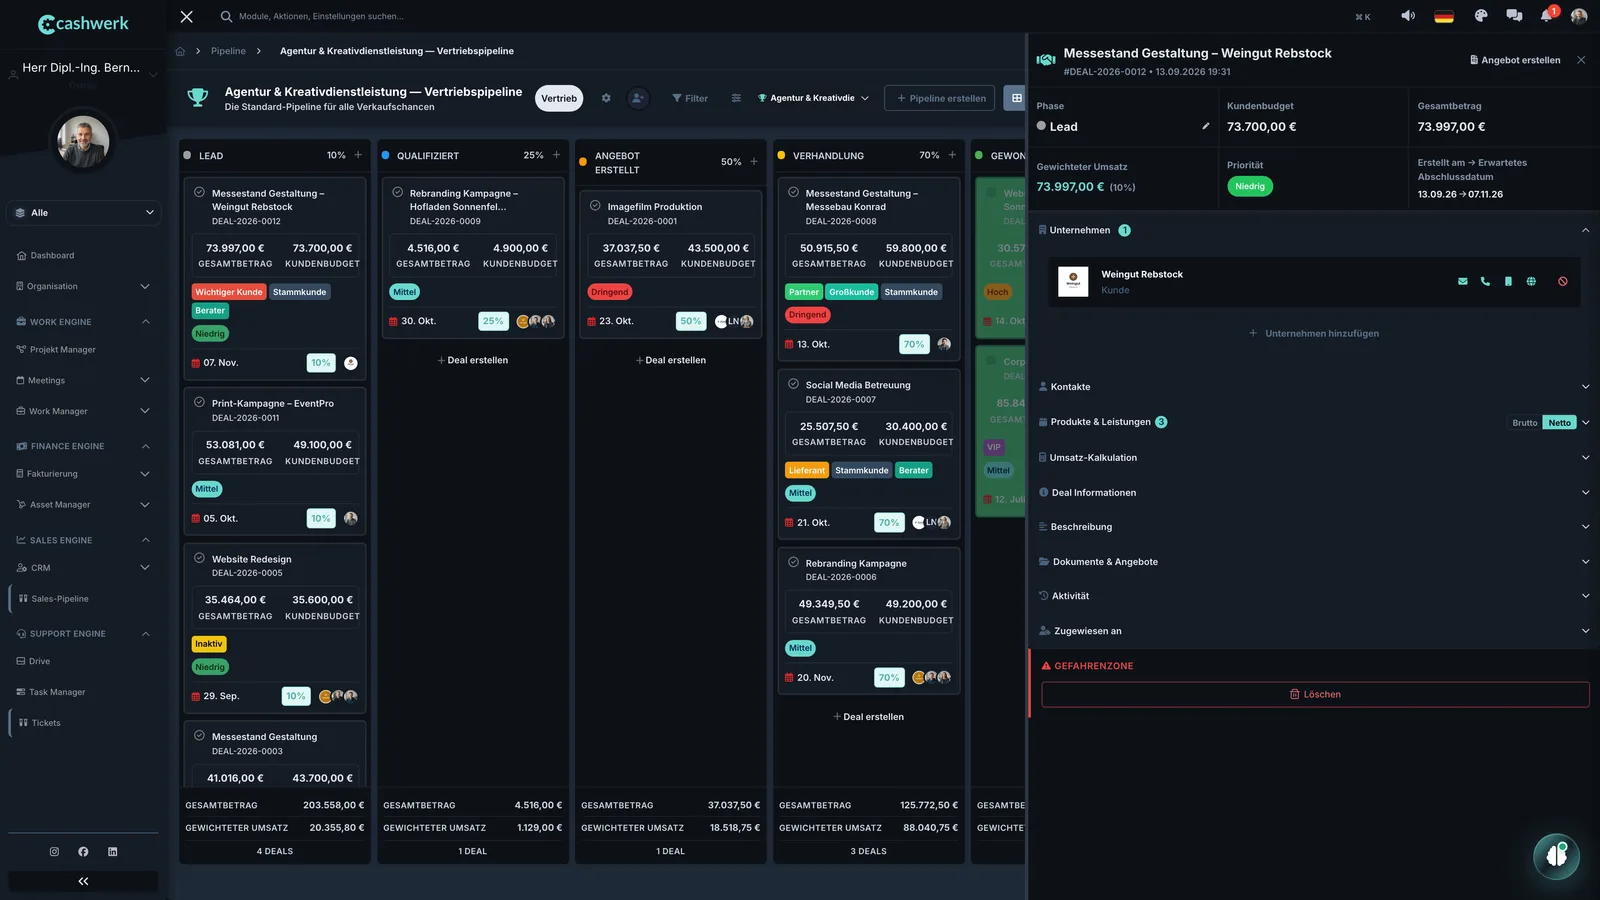The height and width of the screenshot is (900, 1600).
Task: Mark Imagefilm Produktion deal complete
Action: 595,206
